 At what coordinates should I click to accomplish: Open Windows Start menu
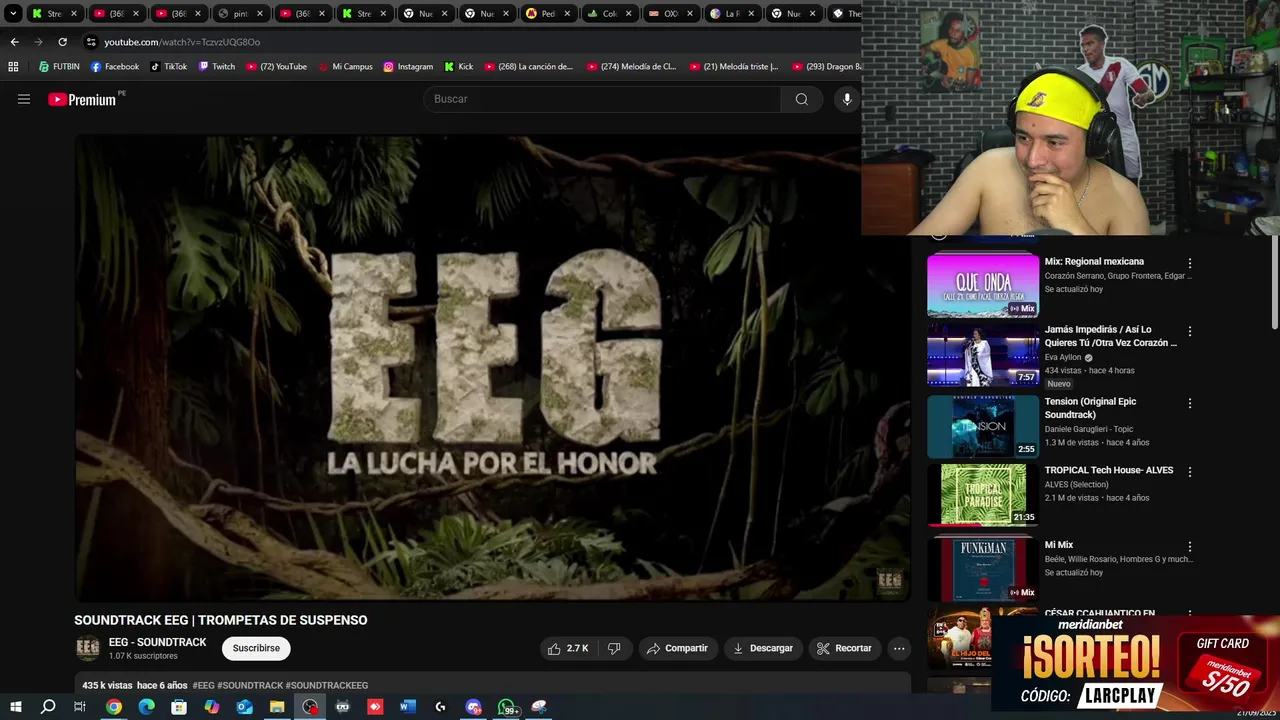(16, 707)
